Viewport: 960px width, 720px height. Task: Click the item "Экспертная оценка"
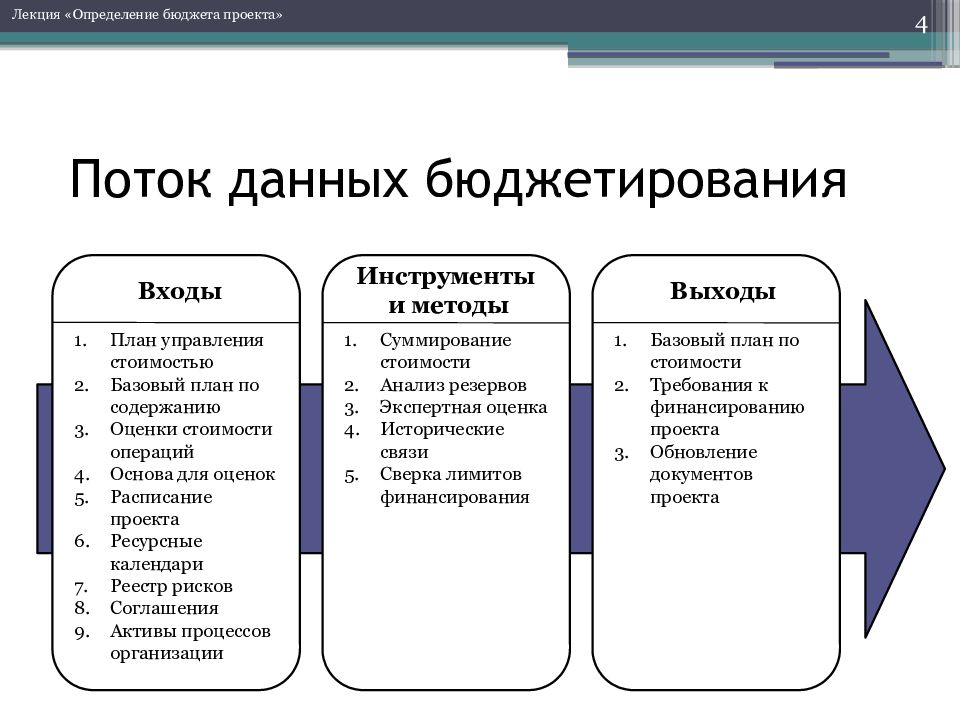click(x=463, y=407)
